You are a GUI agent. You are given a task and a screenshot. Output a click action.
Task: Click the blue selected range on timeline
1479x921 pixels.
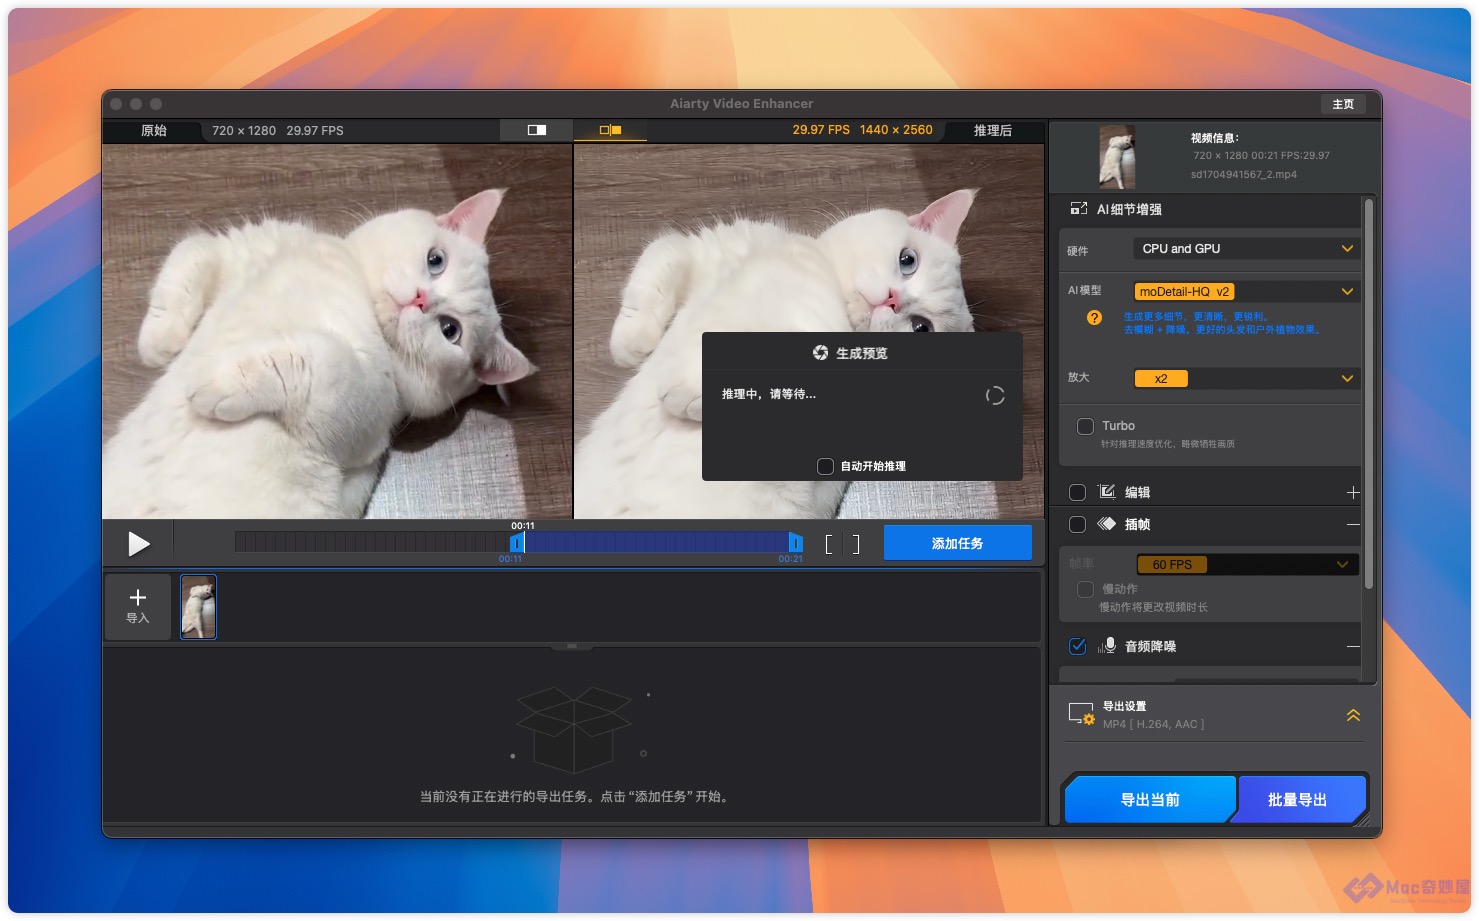(656, 542)
